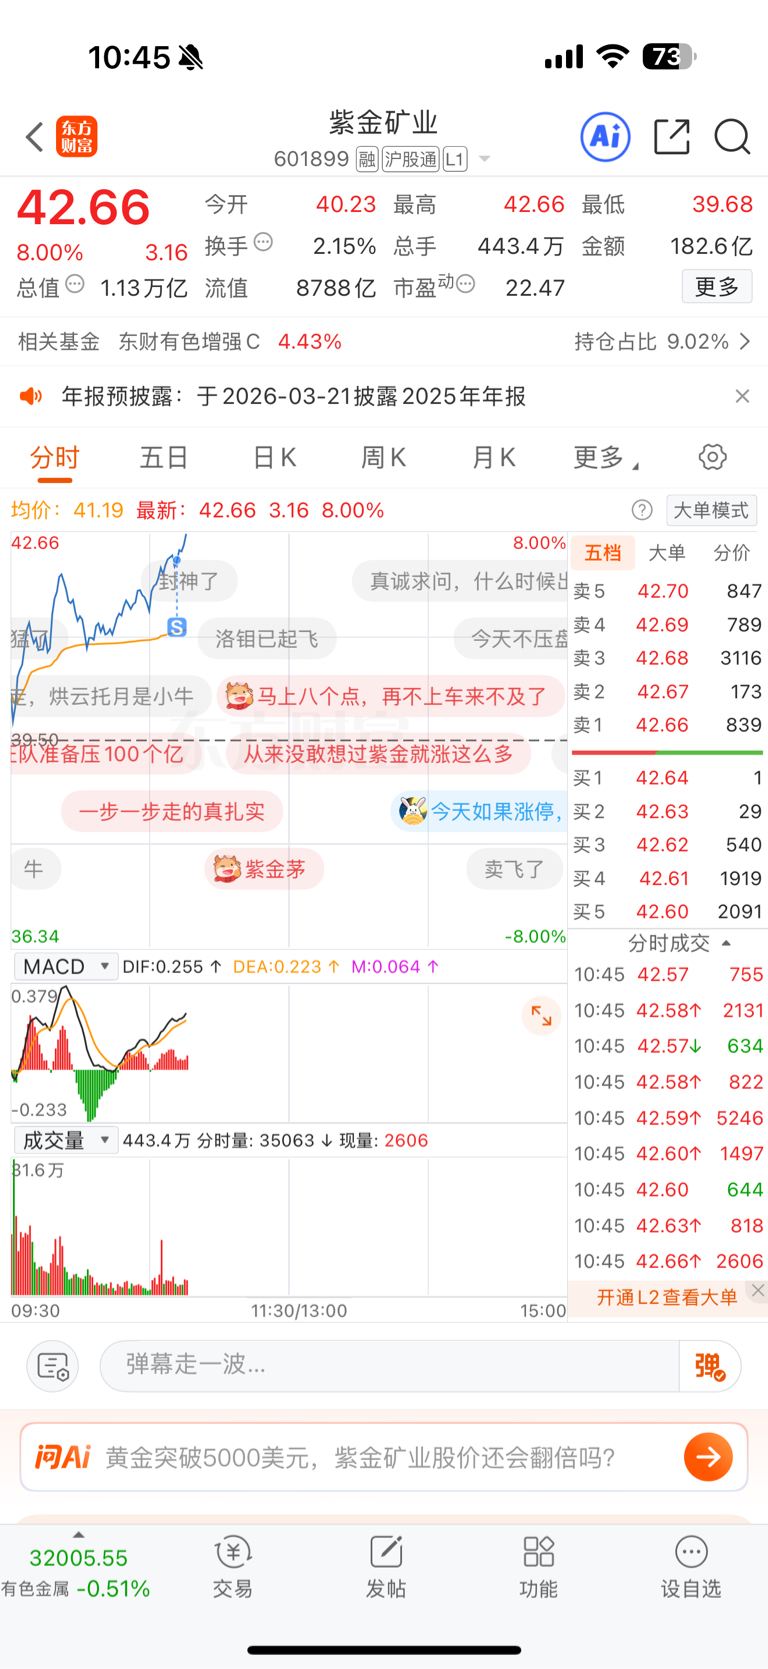768x1669 pixels.
Task: Tap info icon beside 总值
Action: (x=75, y=284)
